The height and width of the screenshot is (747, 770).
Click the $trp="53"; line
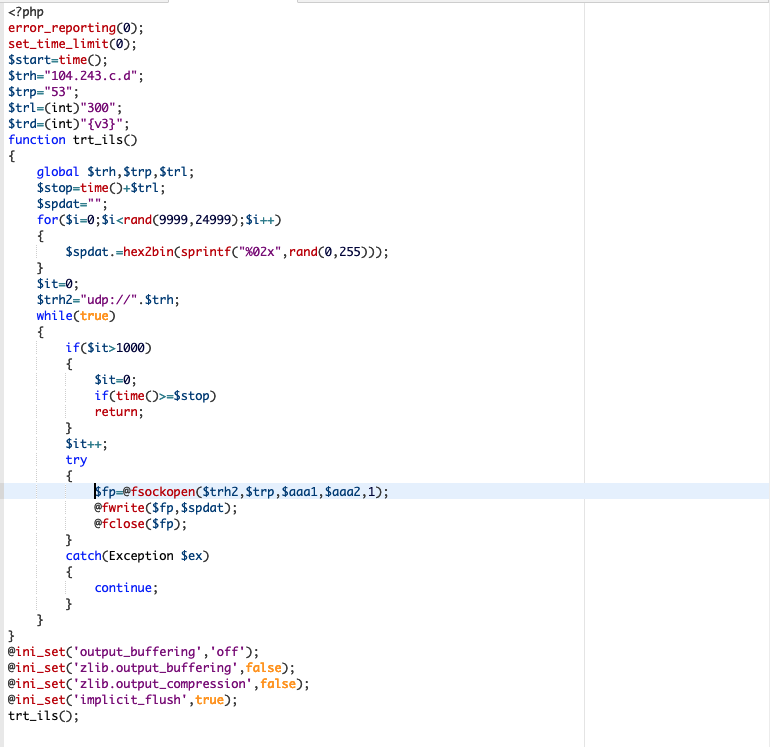(x=43, y=92)
